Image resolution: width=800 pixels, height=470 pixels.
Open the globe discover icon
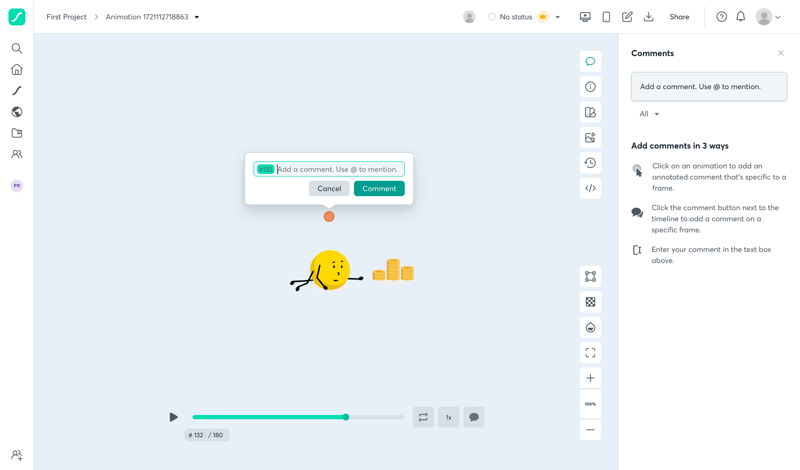click(x=17, y=112)
